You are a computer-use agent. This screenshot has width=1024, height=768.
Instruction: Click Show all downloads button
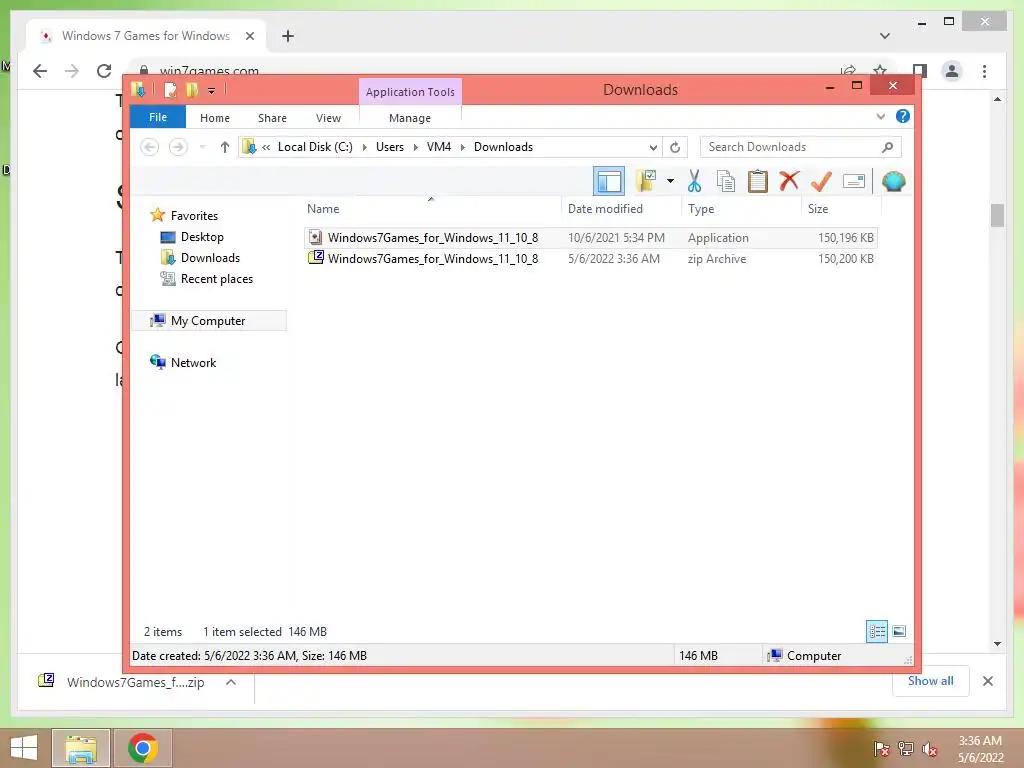click(931, 680)
